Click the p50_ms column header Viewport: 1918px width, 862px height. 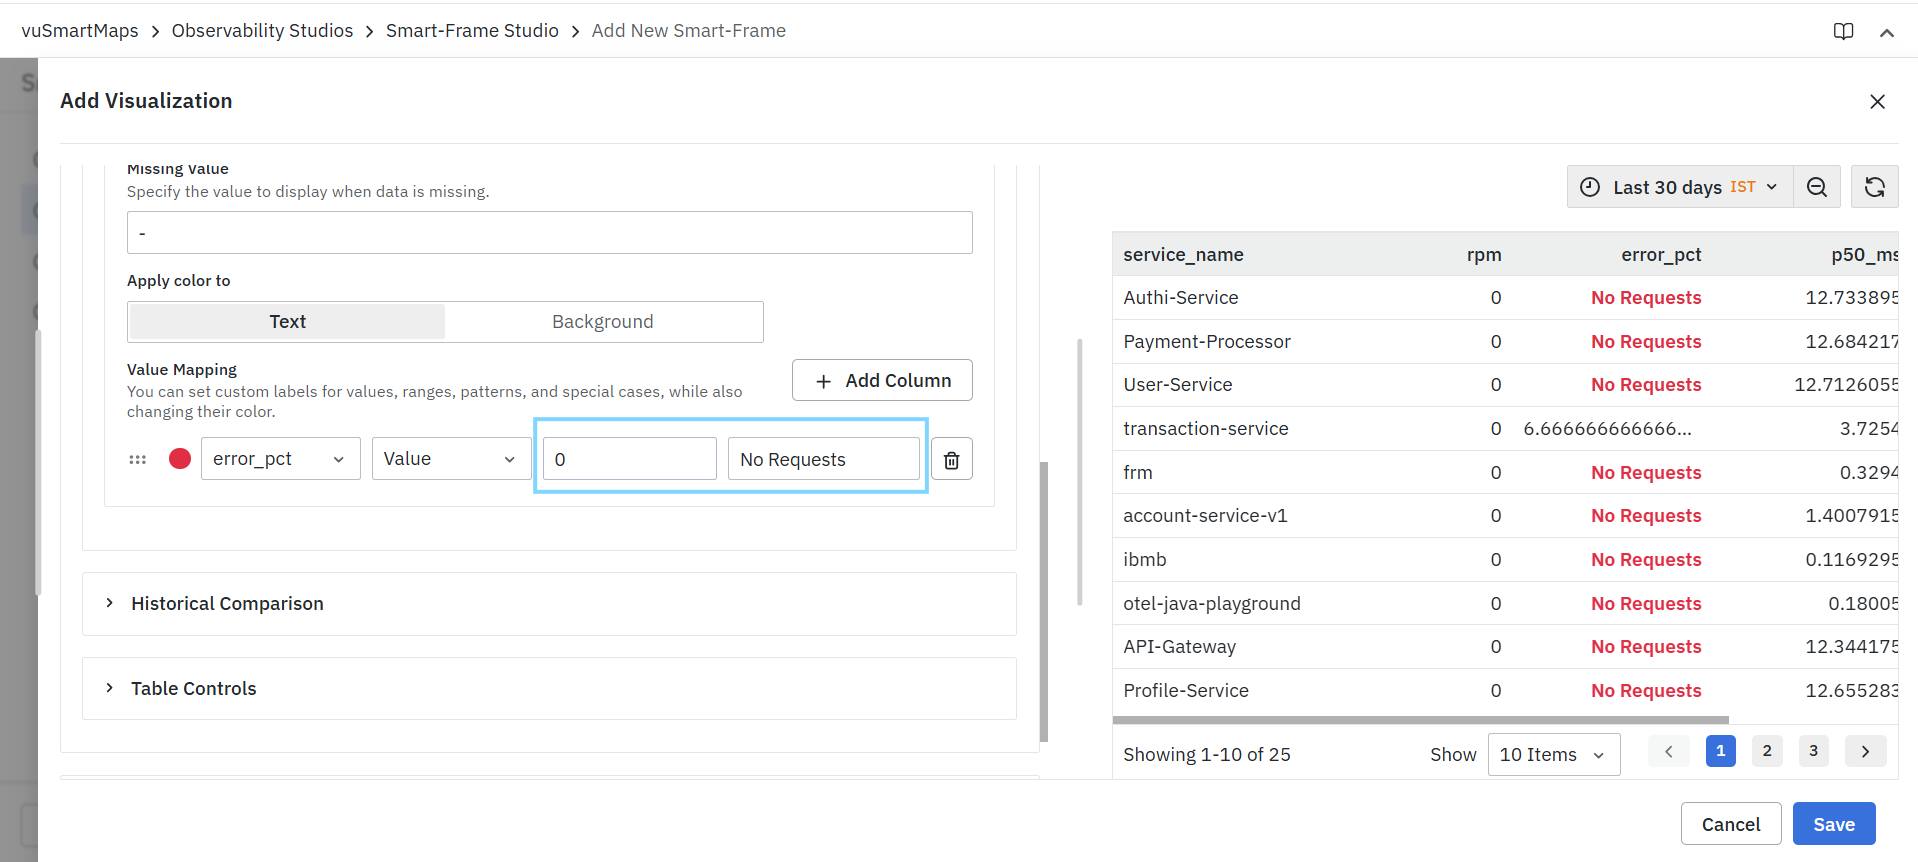pyautogui.click(x=1864, y=255)
